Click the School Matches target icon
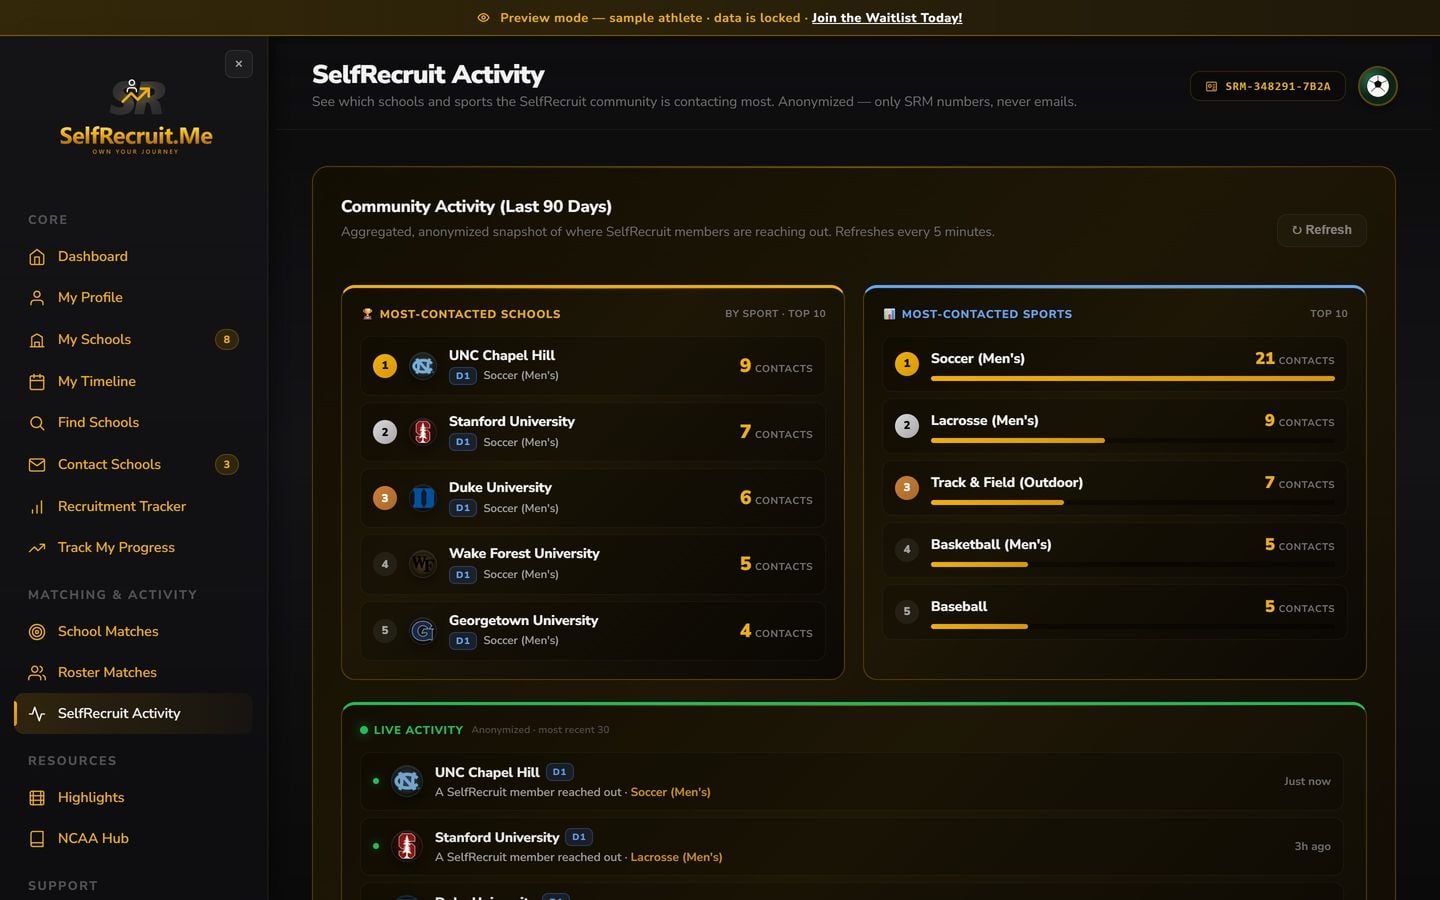 click(37, 632)
